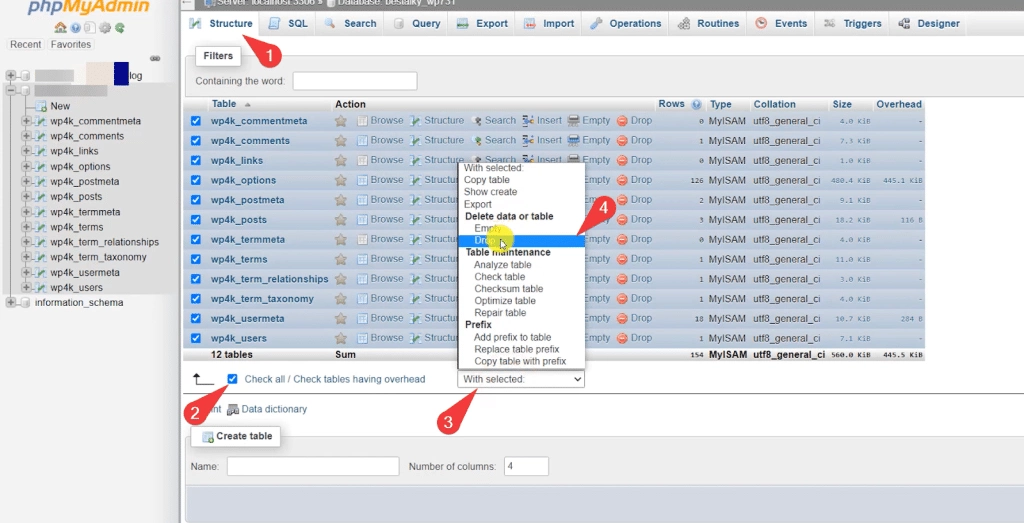1024x523 pixels.
Task: Click Drop icon for wp4k_posts row
Action: pyautogui.click(x=622, y=219)
